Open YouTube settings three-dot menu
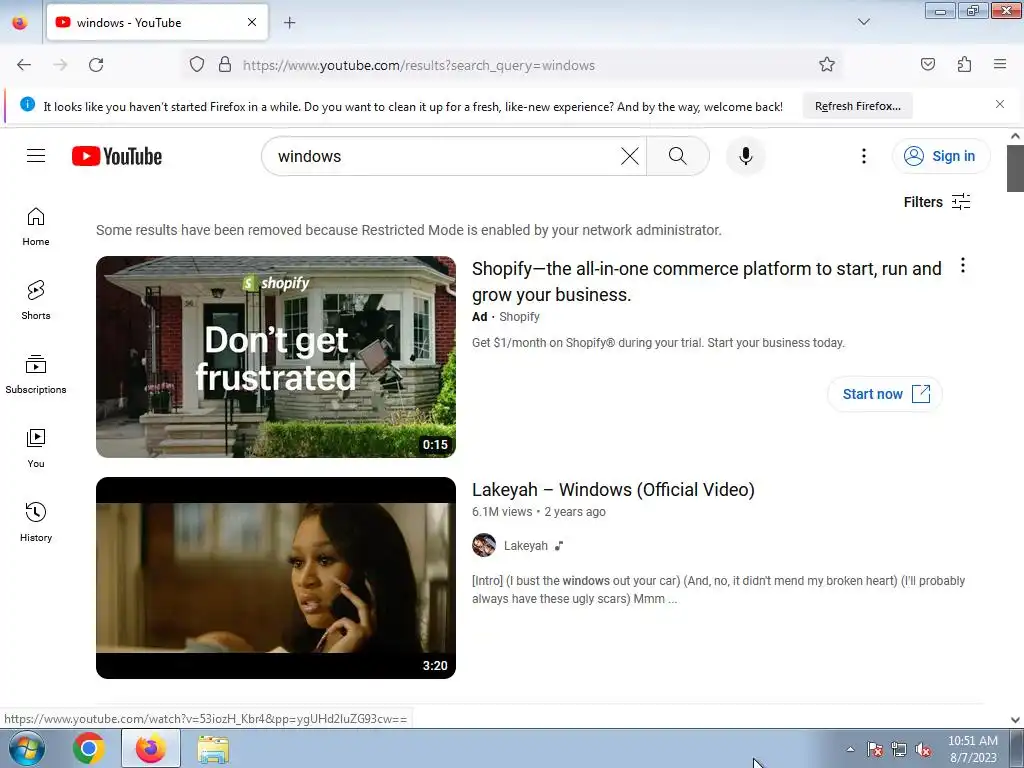 863,156
